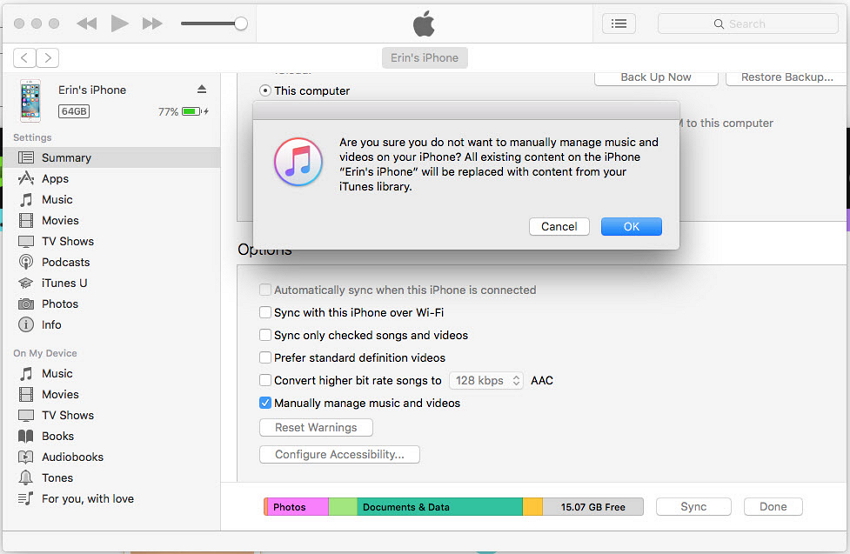The image size is (850, 554).
Task: Open Apps in the Settings sidebar
Action: coord(55,179)
